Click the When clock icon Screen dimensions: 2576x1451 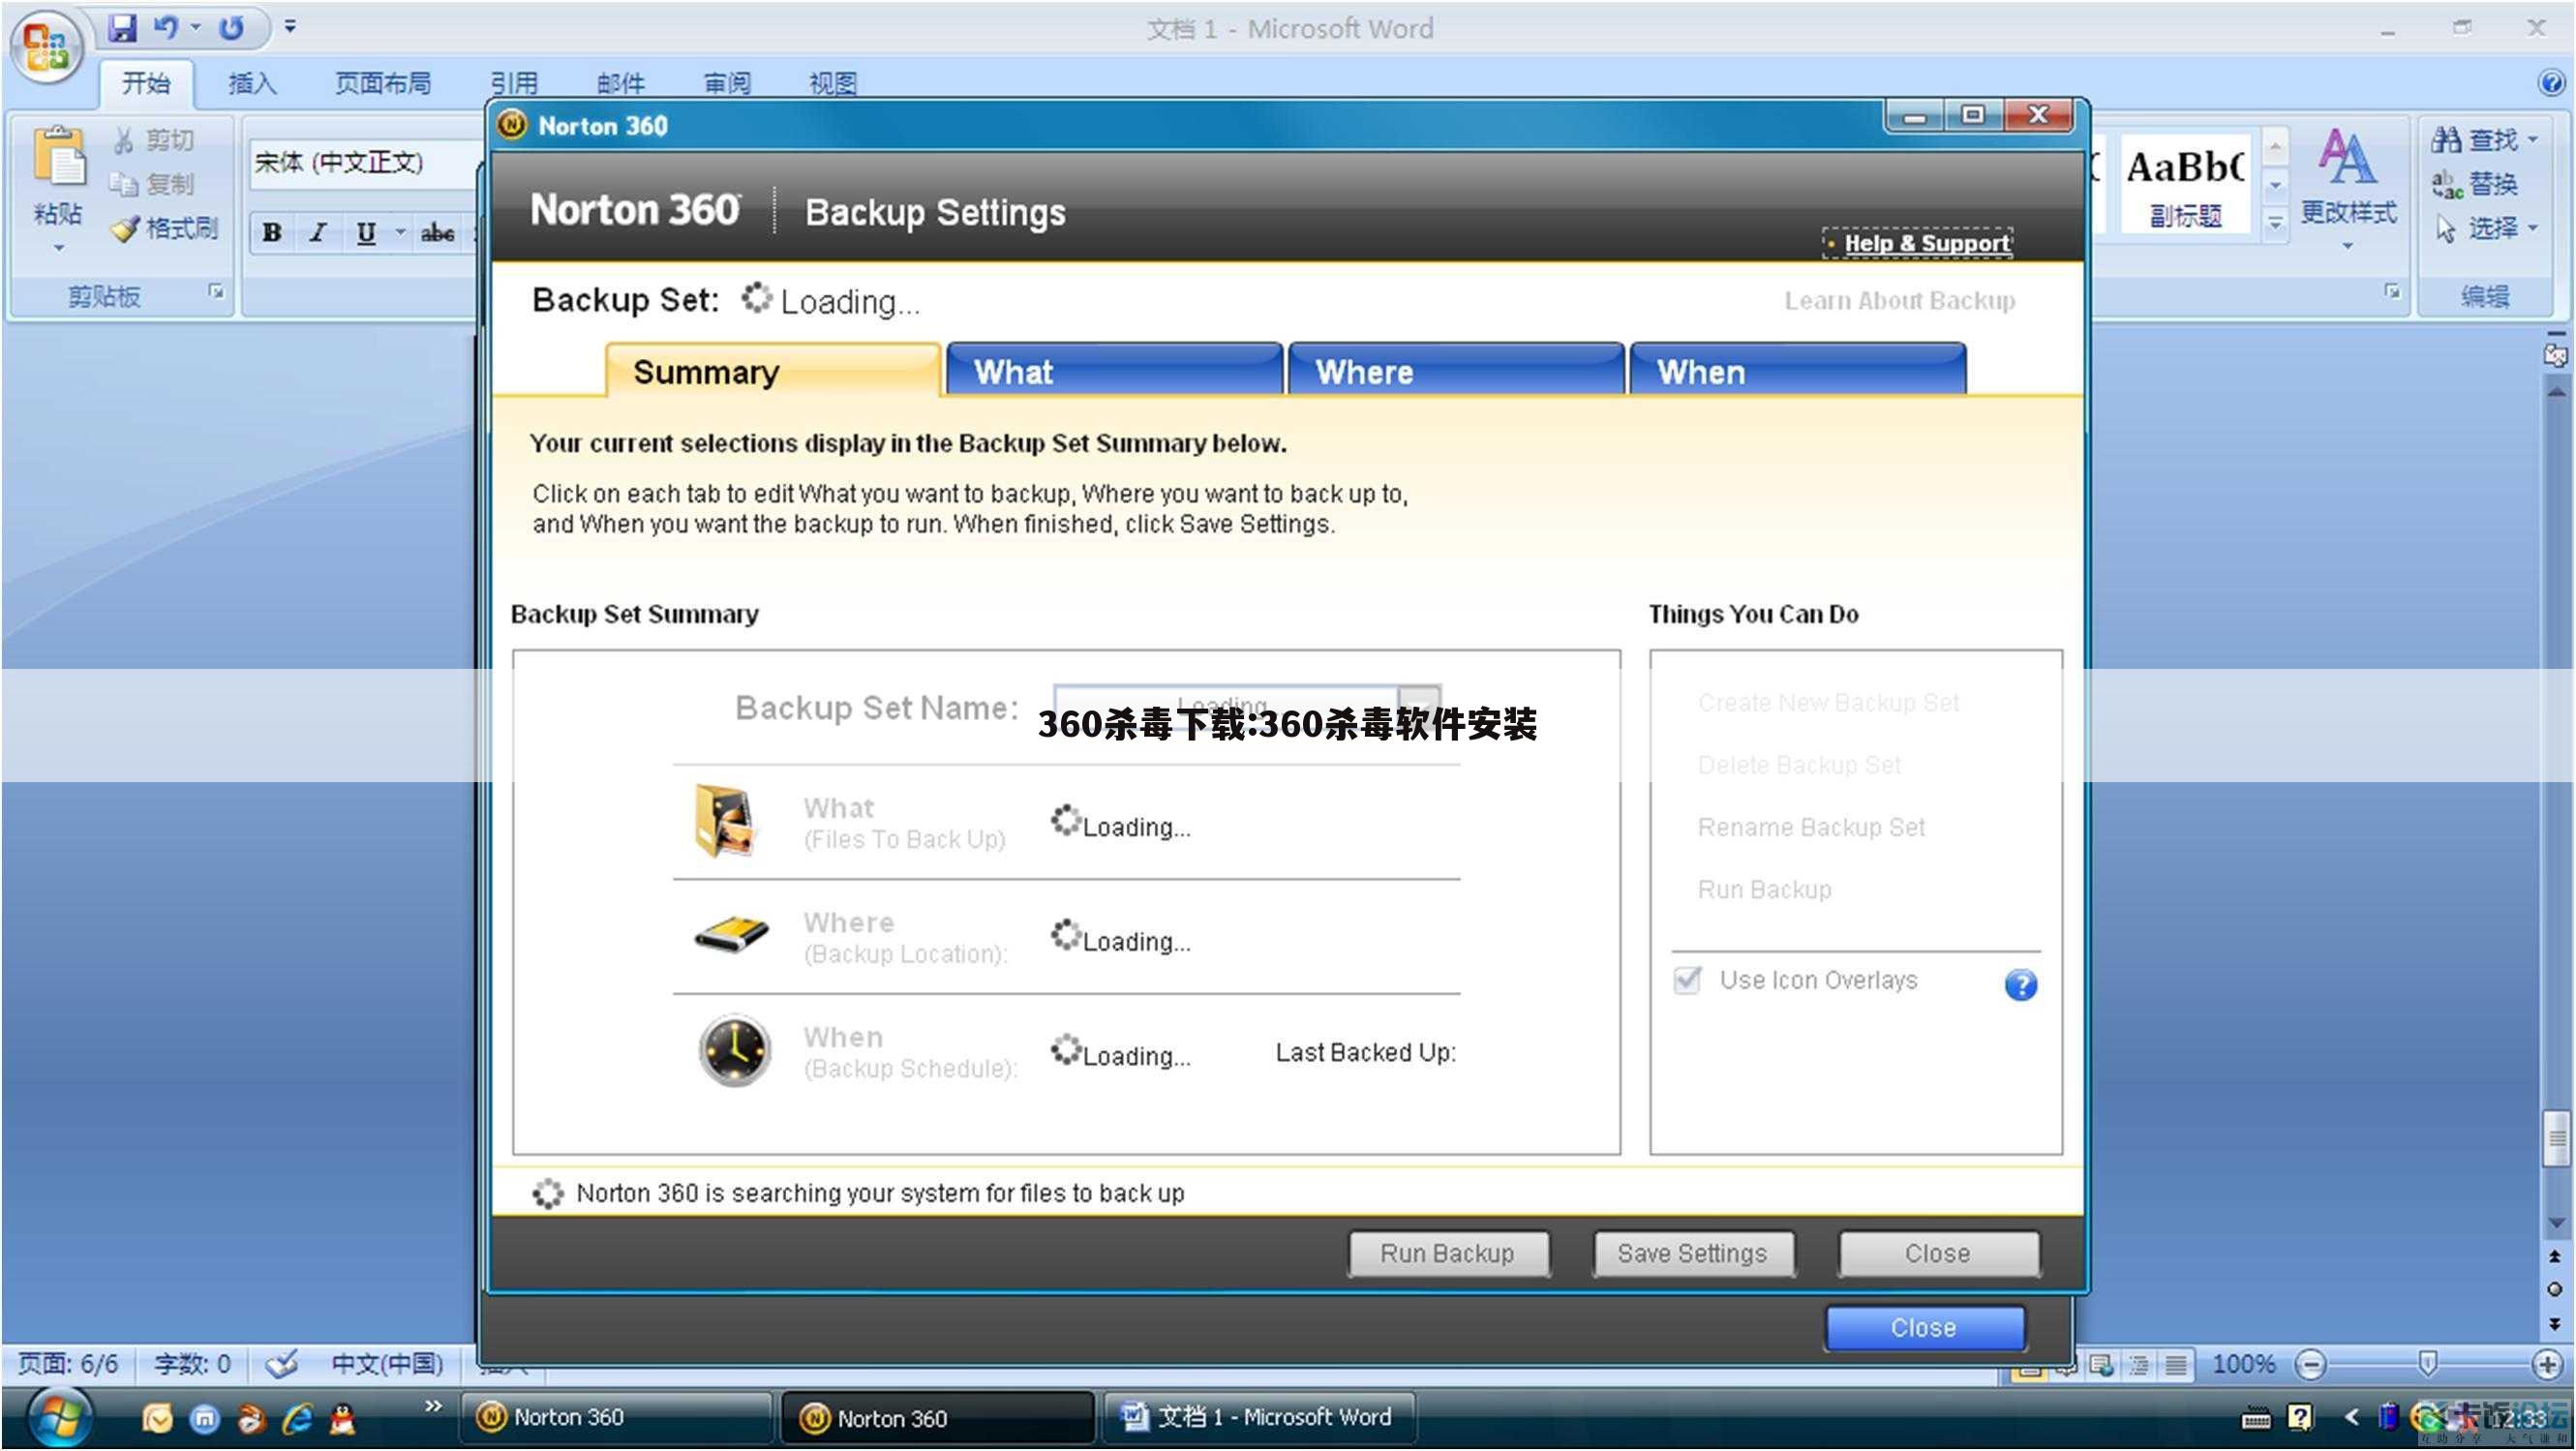point(734,1051)
